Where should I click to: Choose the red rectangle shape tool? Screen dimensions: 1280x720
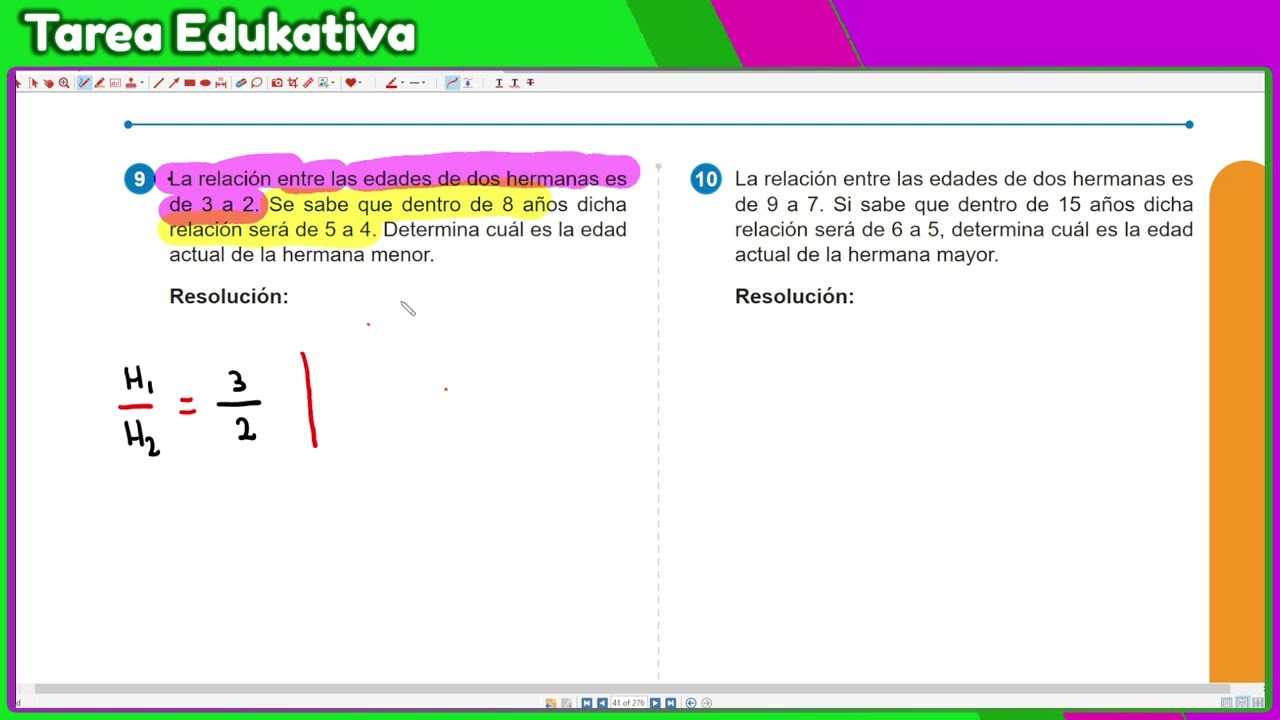pyautogui.click(x=189, y=83)
